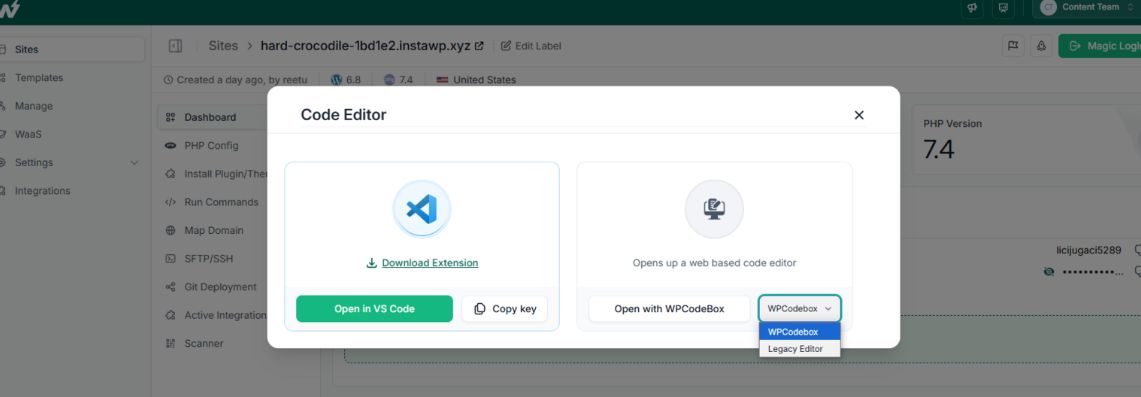Viewport: 1141px width, 397px height.
Task: Click Git Deployment branch icon
Action: click(170, 287)
